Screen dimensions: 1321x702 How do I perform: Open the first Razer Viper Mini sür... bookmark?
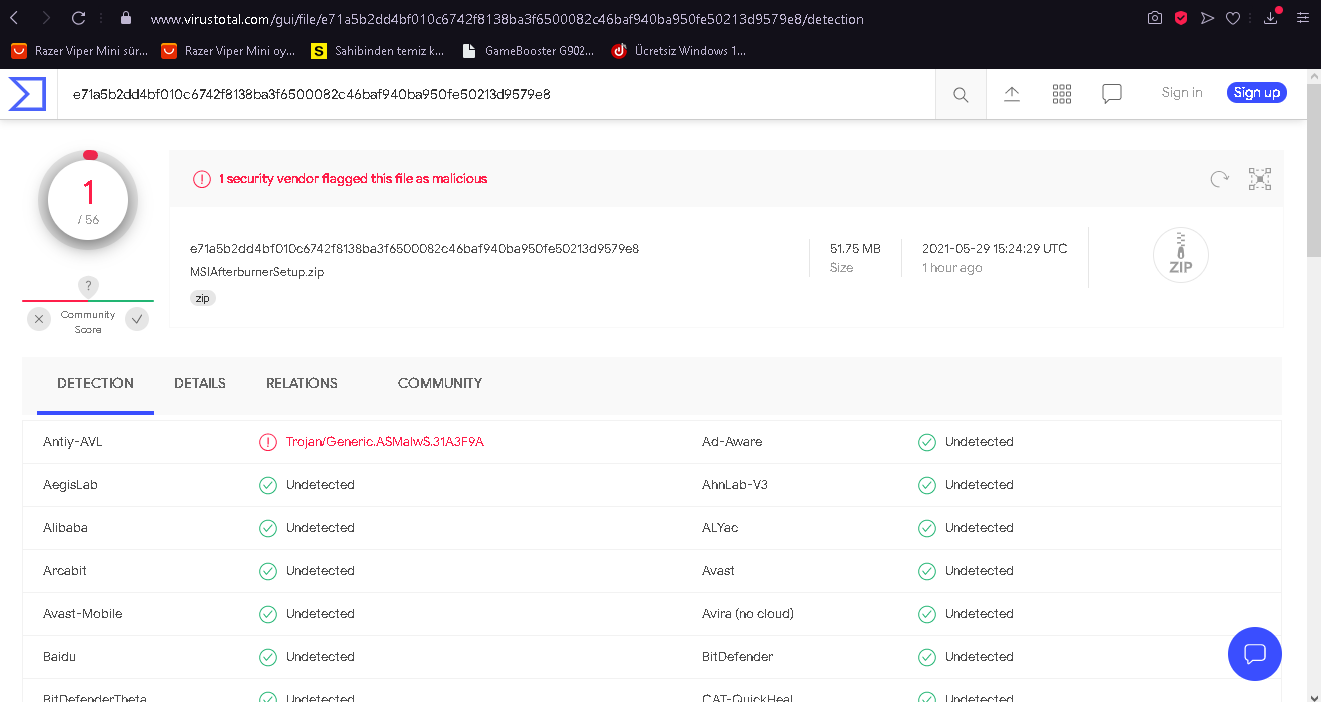79,50
